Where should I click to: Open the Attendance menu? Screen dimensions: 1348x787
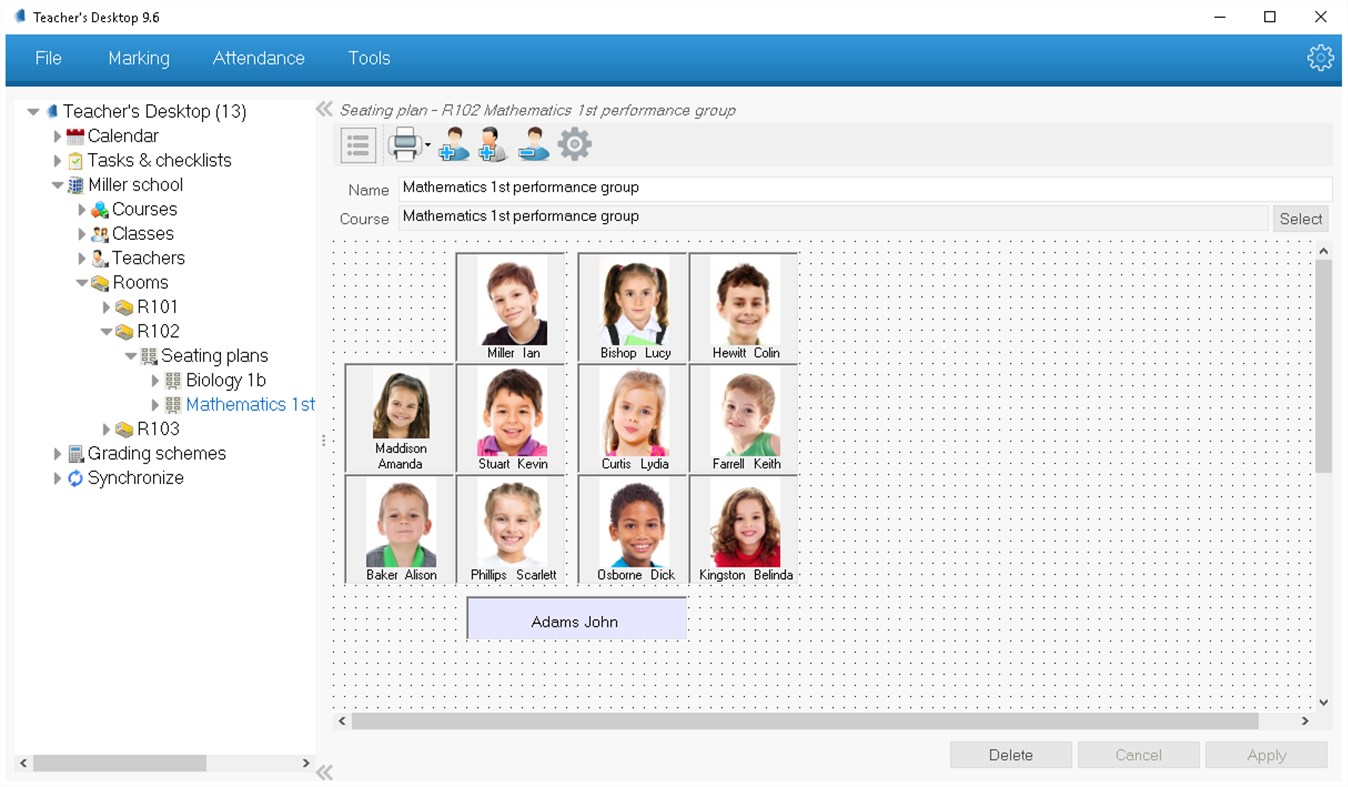point(258,59)
